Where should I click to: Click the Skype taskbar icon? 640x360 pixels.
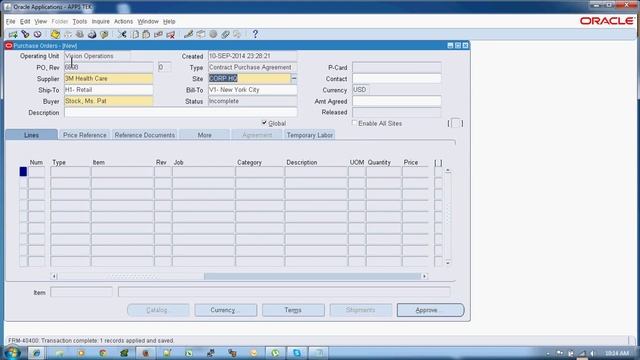tap(297, 353)
